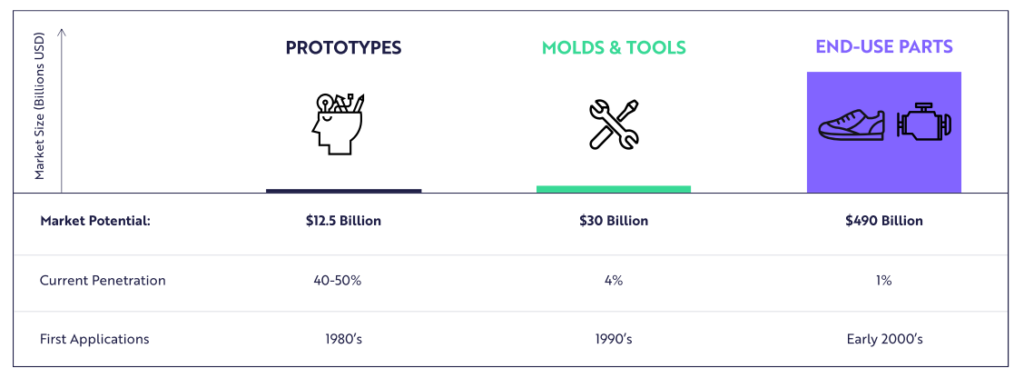Click the head with ideas prototype icon
This screenshot has height=378, width=1024.
point(338,124)
